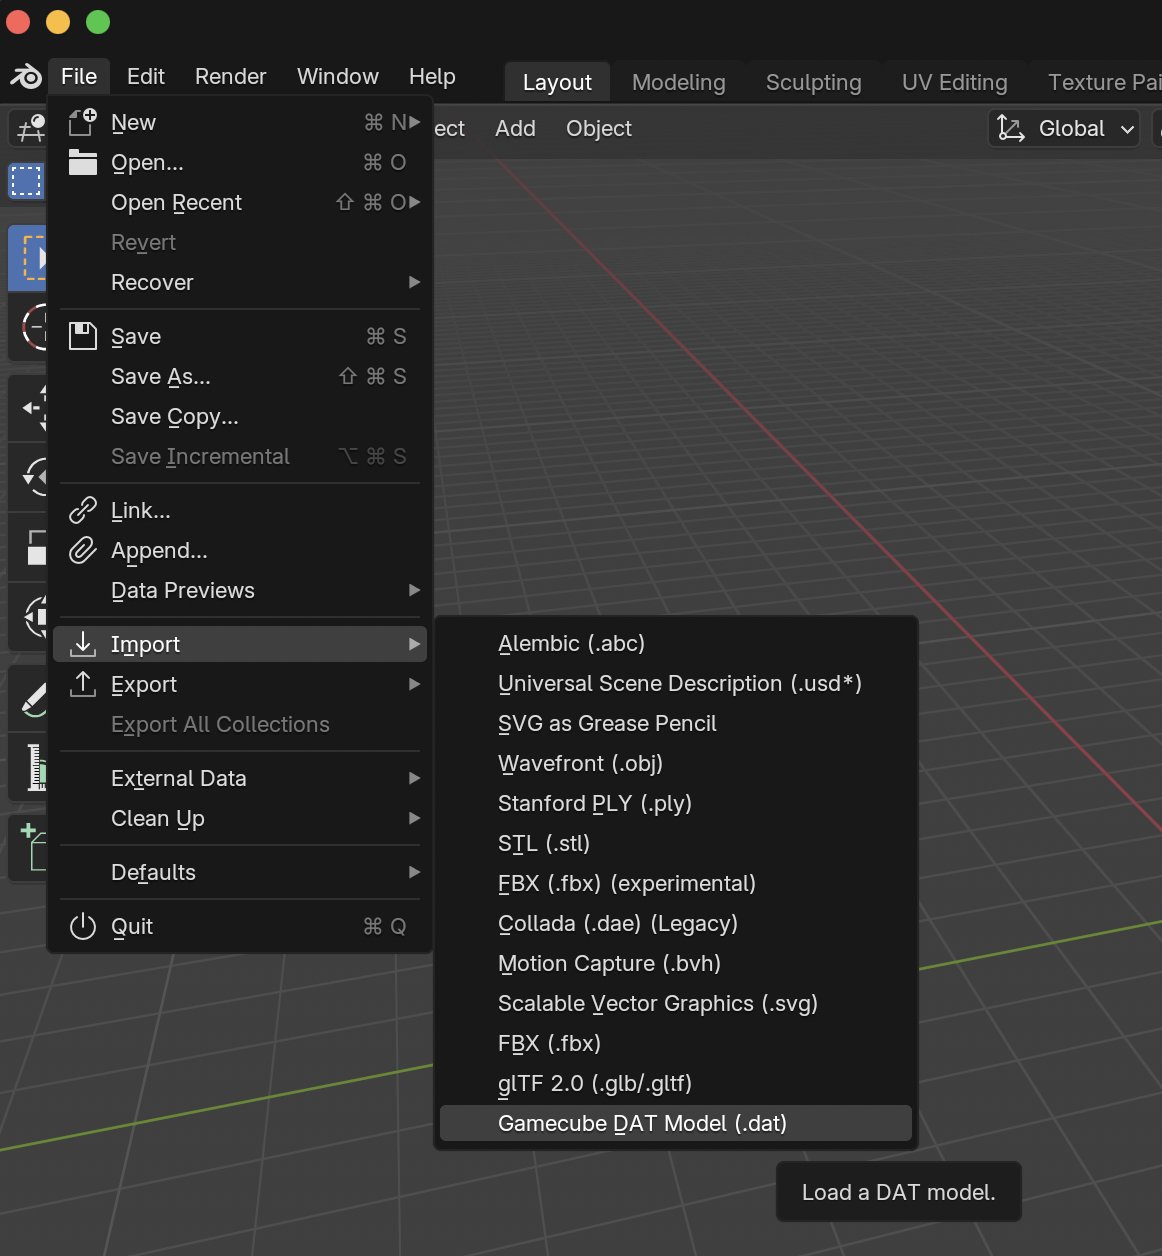Expand the Data Previews submenu

pyautogui.click(x=240, y=590)
